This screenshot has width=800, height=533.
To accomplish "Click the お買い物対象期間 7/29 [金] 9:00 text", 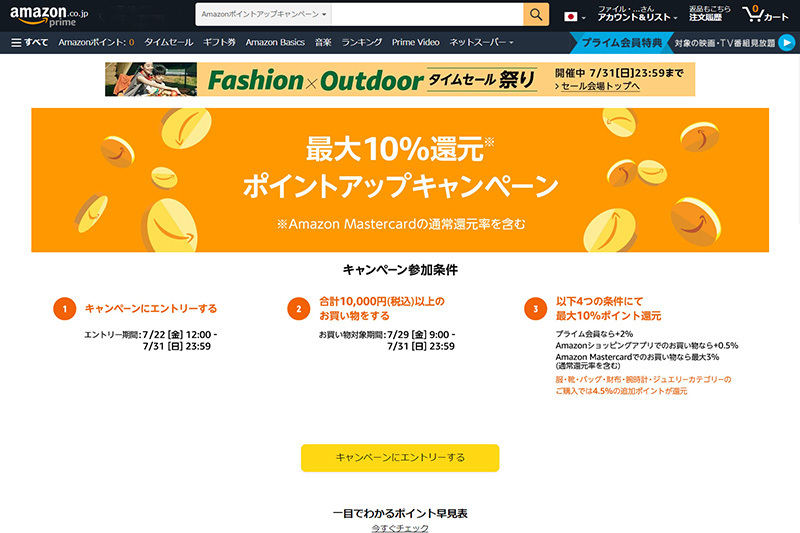I will 387,335.
